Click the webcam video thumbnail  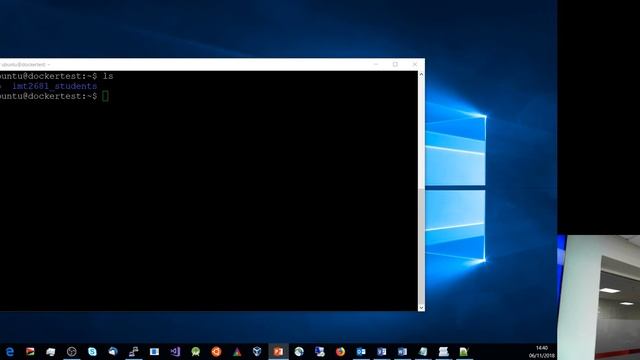pyautogui.click(x=599, y=298)
